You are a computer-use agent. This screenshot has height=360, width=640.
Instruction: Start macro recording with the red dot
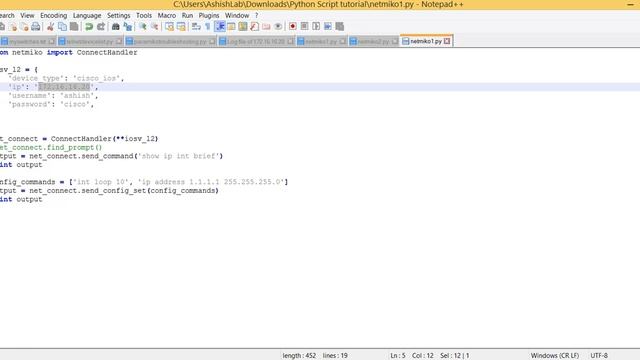pyautogui.click(x=293, y=27)
